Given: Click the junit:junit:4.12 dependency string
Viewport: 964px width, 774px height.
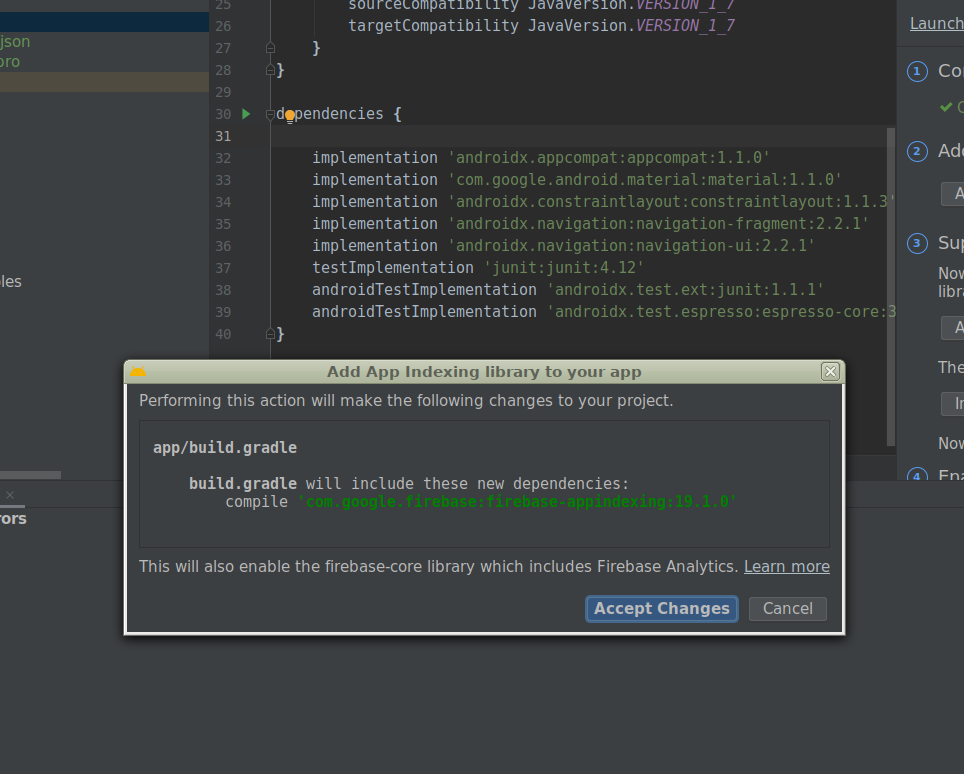Looking at the screenshot, I should (564, 268).
